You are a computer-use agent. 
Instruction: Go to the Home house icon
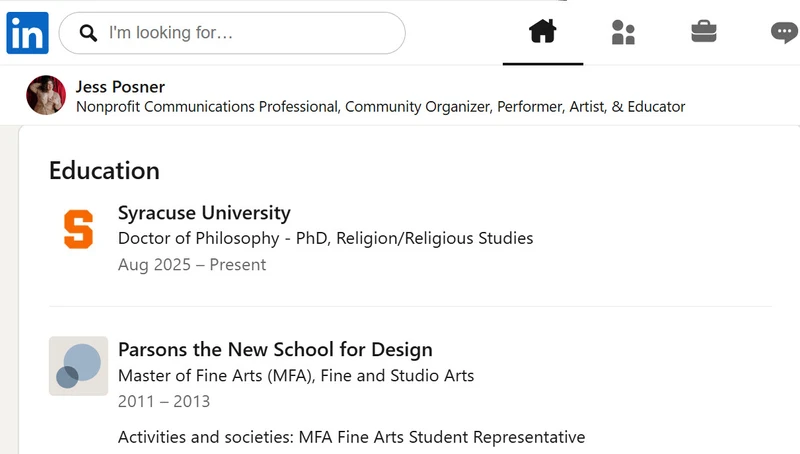(542, 32)
